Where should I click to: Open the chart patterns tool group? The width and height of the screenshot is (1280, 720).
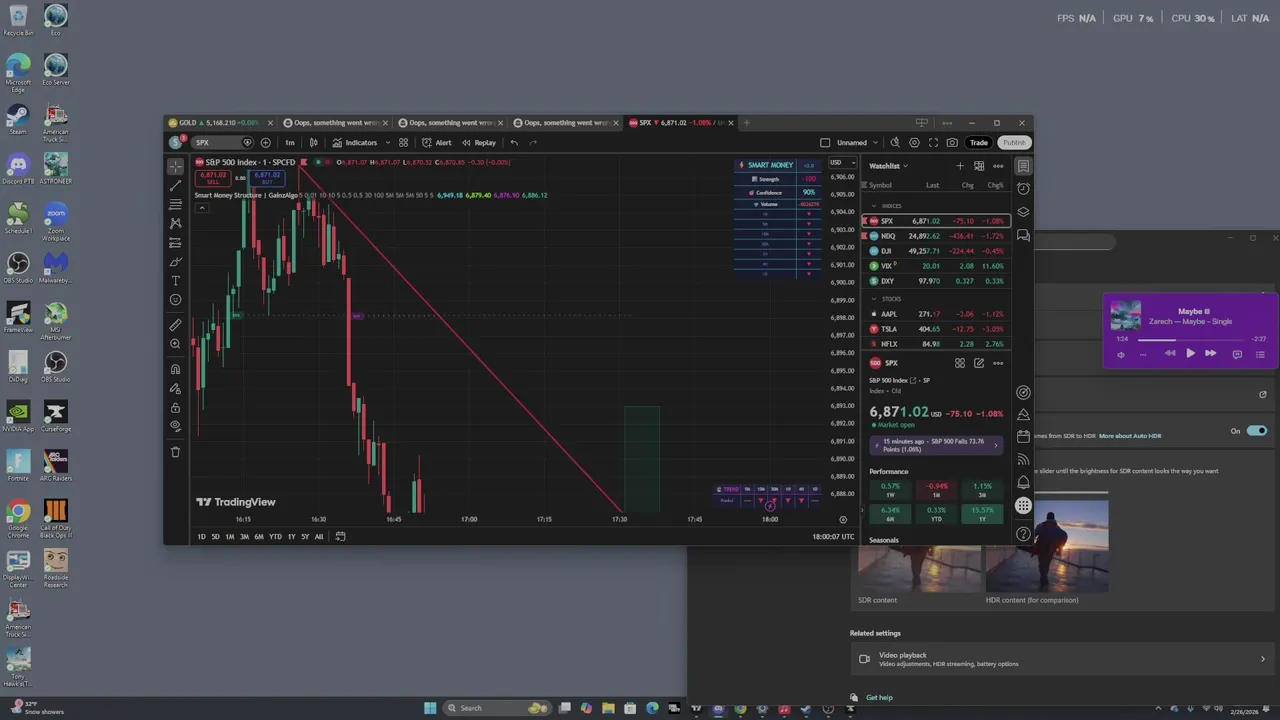click(175, 223)
